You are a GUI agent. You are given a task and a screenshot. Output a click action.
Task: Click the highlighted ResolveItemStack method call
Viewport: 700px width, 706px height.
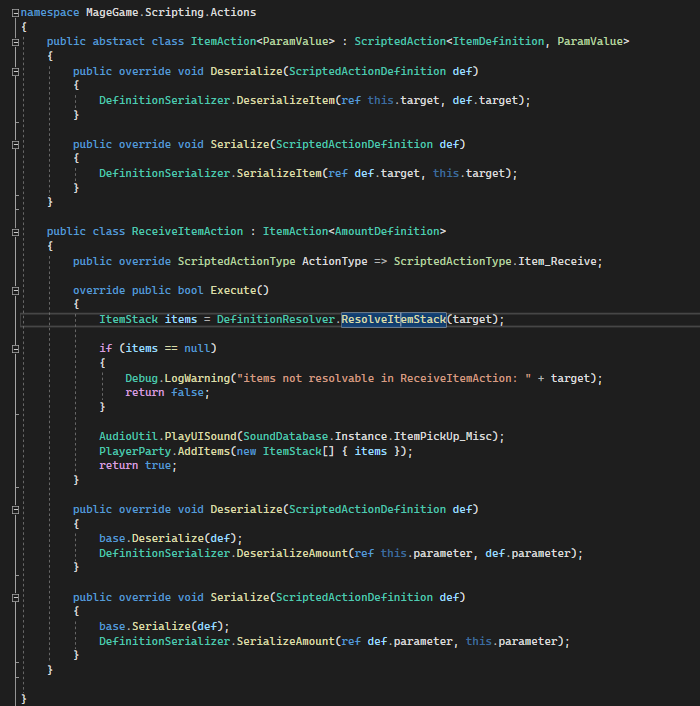tap(393, 319)
